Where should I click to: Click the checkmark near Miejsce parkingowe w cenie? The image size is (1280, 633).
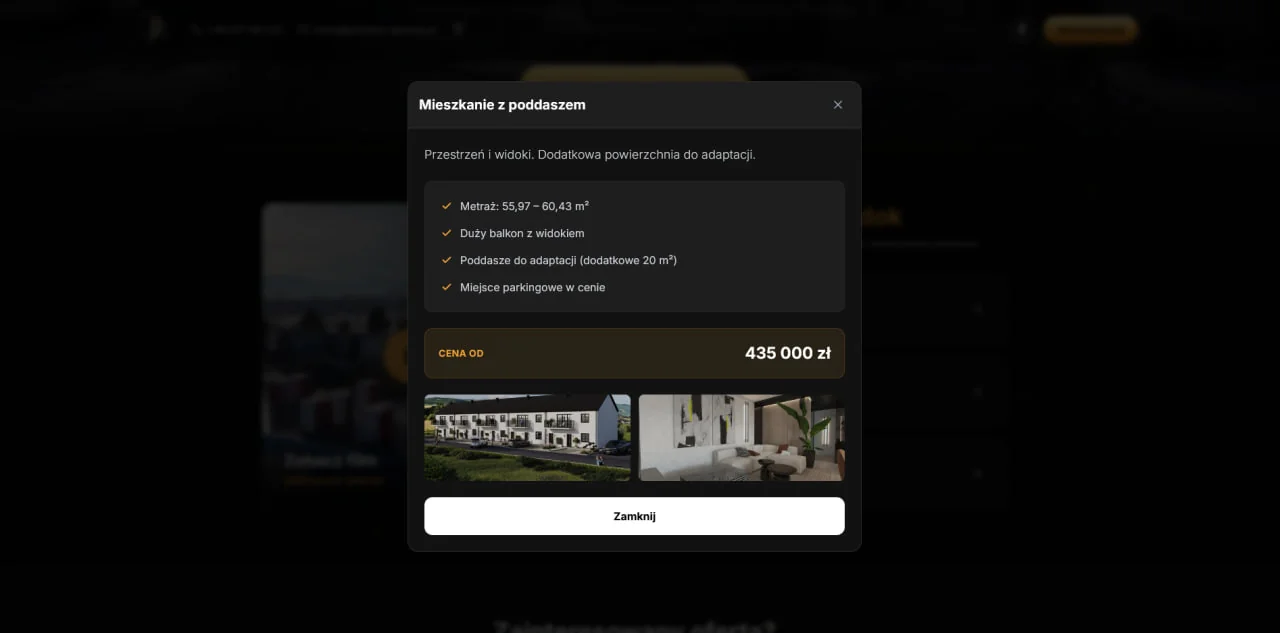445,287
